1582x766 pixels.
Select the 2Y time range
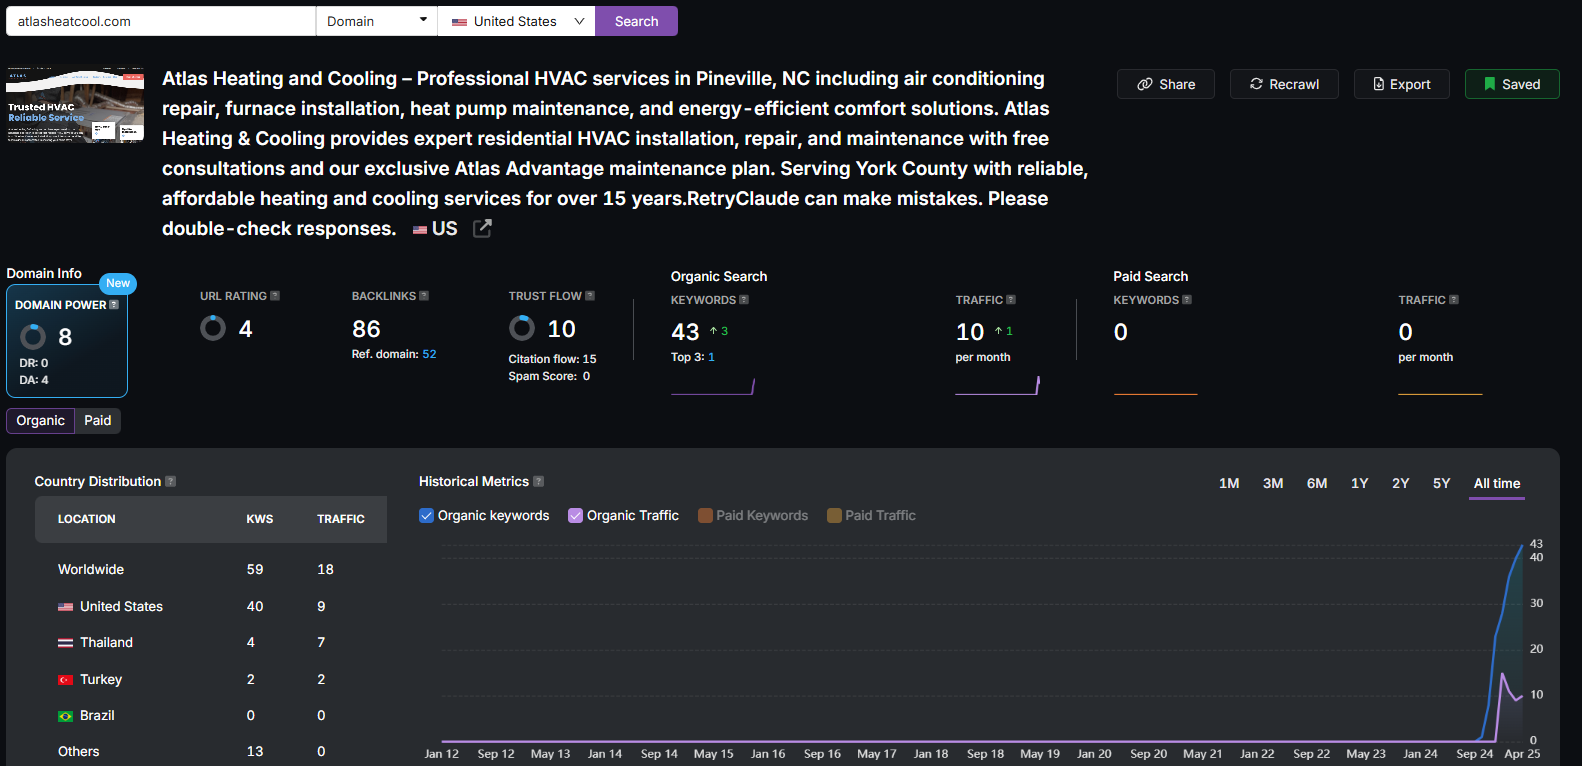(x=1401, y=483)
